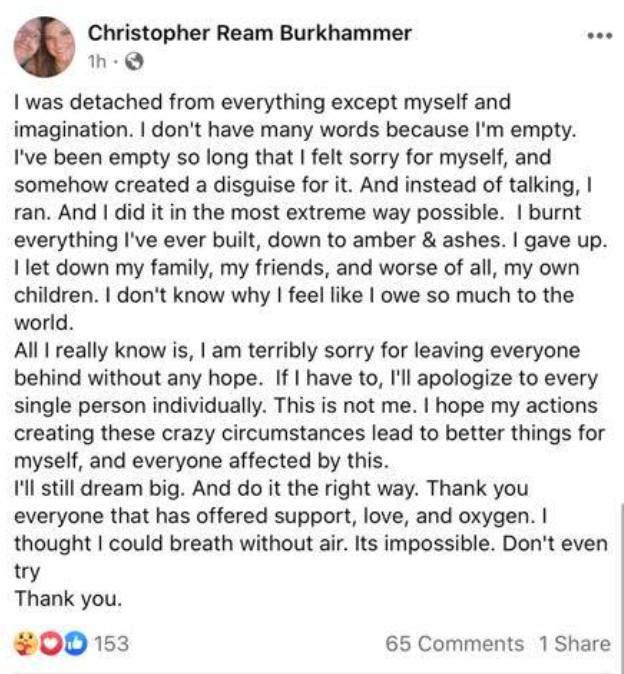Click the "1 Share" link
Screen dimensions: 624x674
pos(574,644)
